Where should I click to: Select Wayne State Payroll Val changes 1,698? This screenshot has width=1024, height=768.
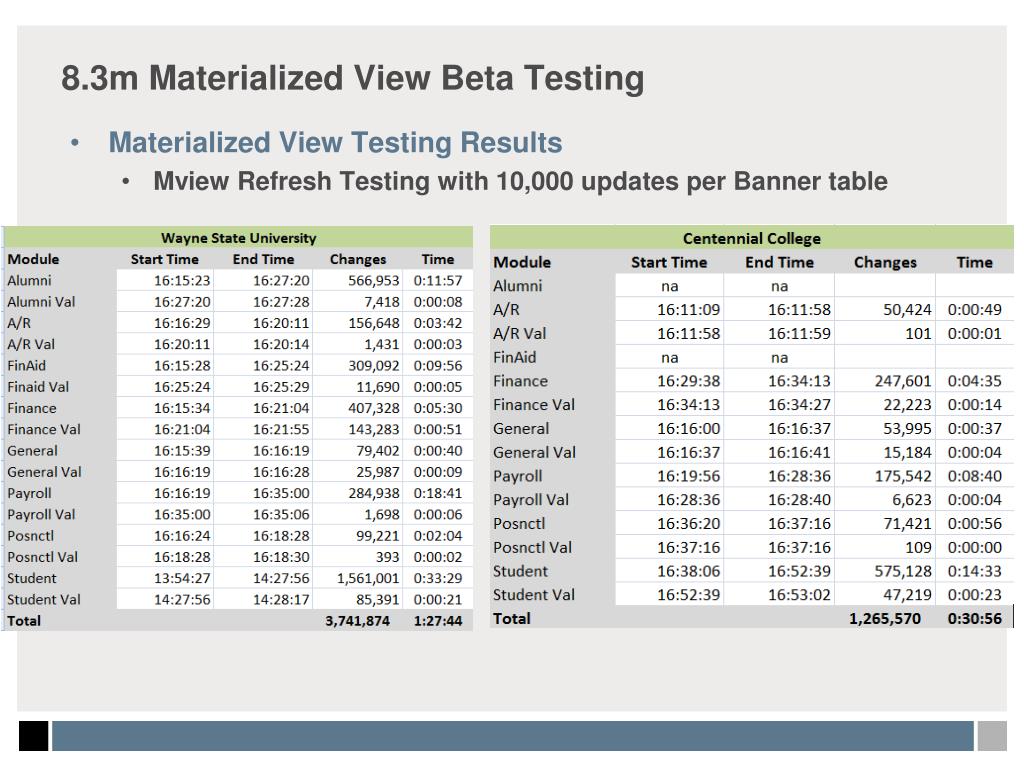coord(381,515)
